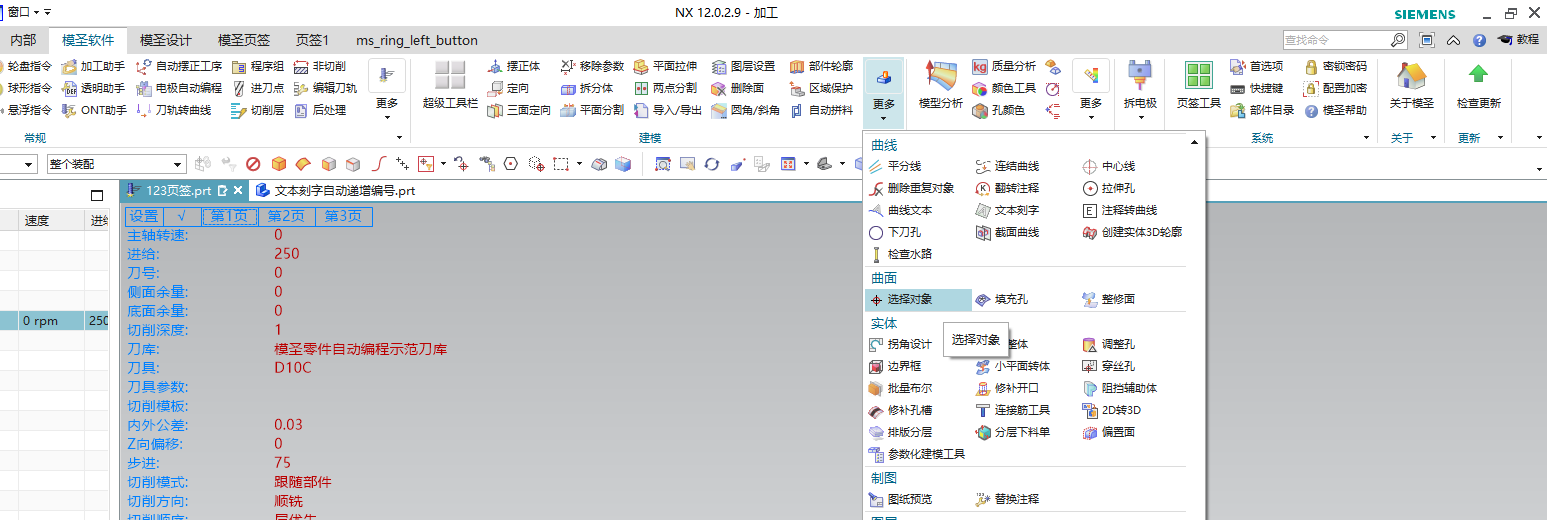Click 替换注释 replace annotation menu item
The image size is (1547, 520).
pos(1007,499)
